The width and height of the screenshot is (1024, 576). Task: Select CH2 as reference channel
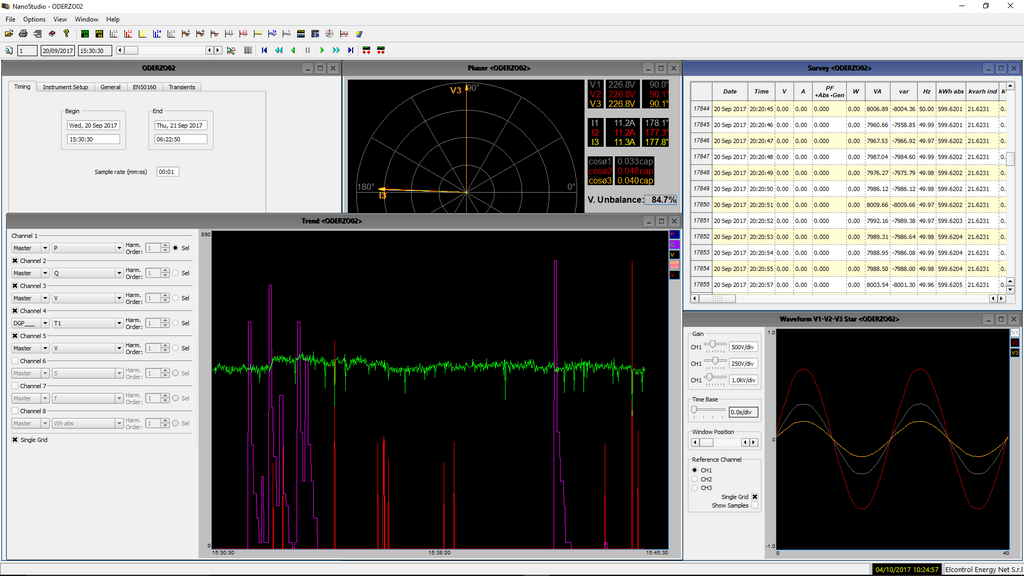(x=696, y=479)
